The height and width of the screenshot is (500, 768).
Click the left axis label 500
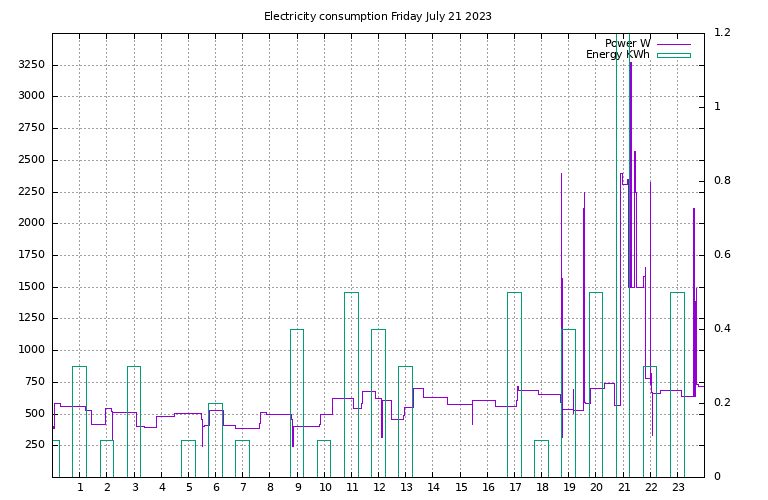pos(34,413)
